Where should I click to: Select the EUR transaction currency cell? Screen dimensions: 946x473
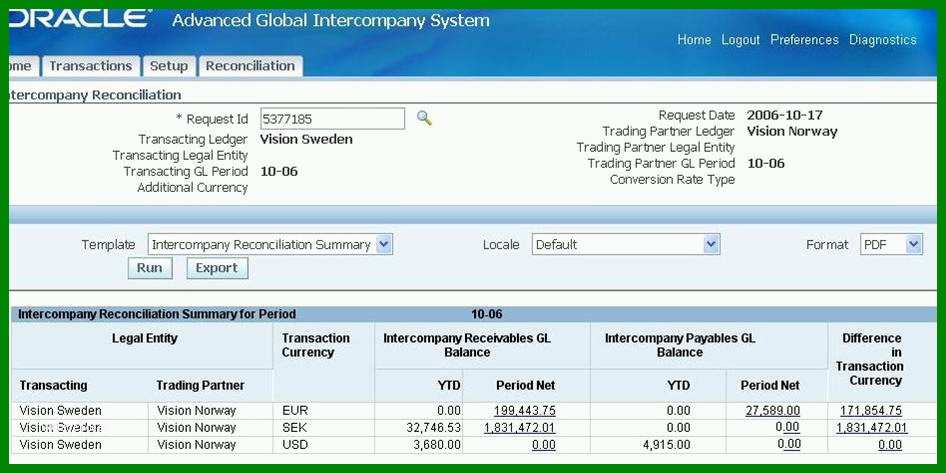tap(295, 411)
